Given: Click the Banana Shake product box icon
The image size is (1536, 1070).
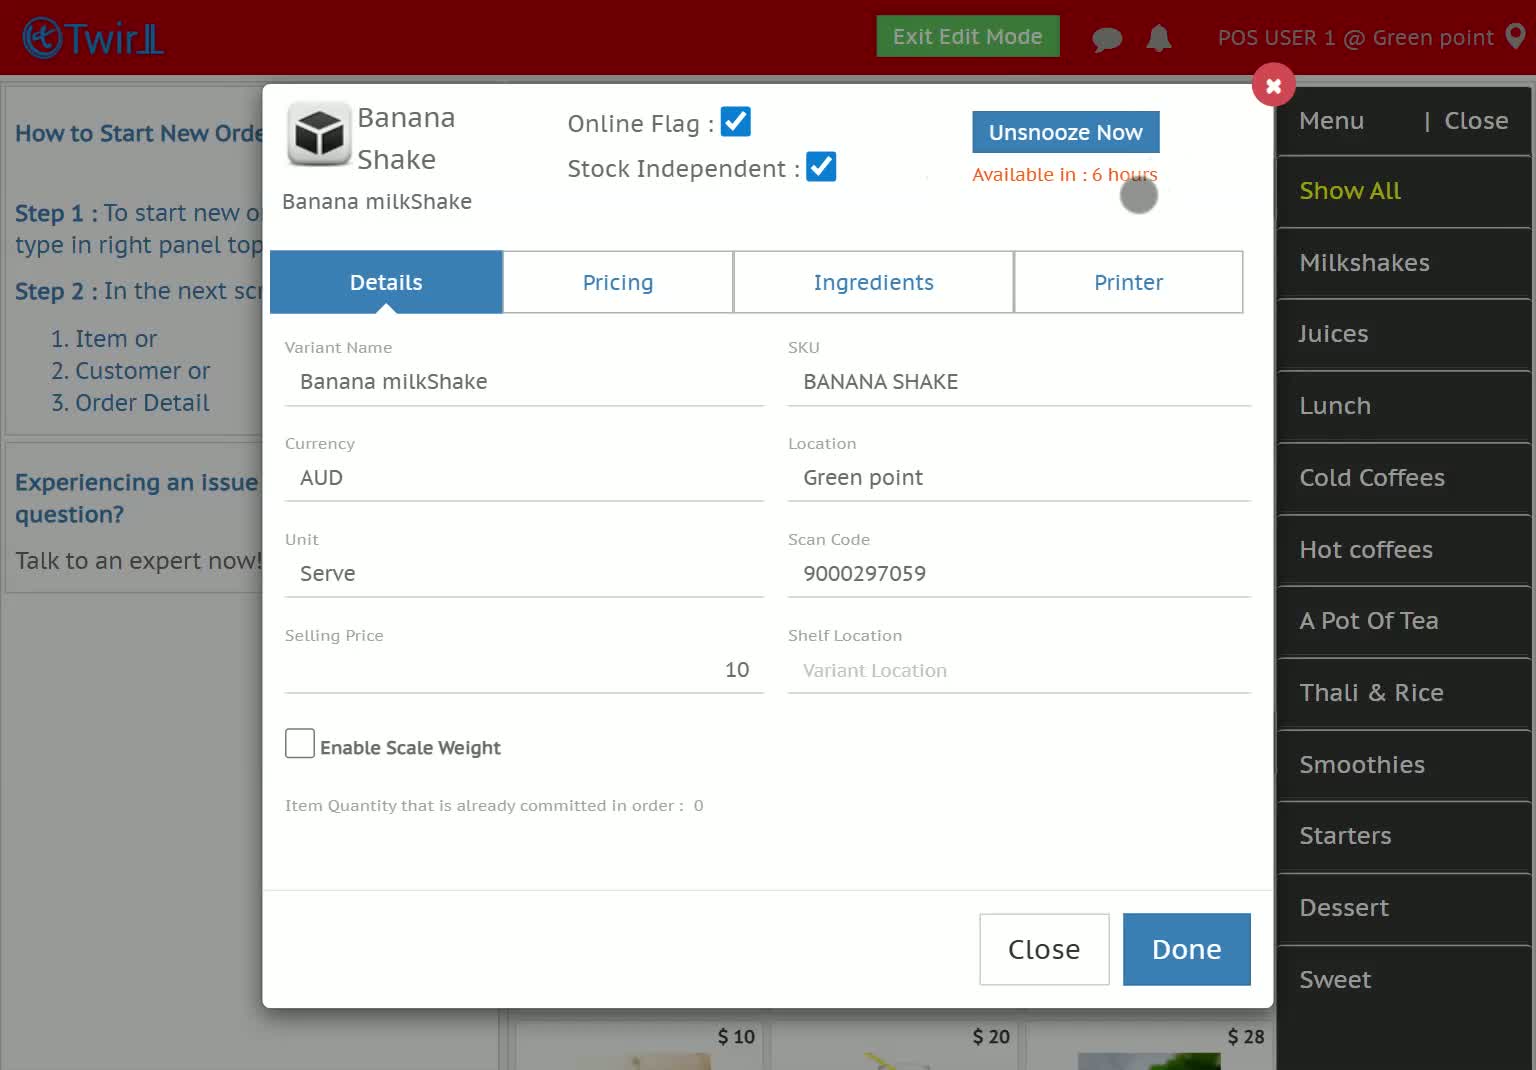Looking at the screenshot, I should coord(319,134).
